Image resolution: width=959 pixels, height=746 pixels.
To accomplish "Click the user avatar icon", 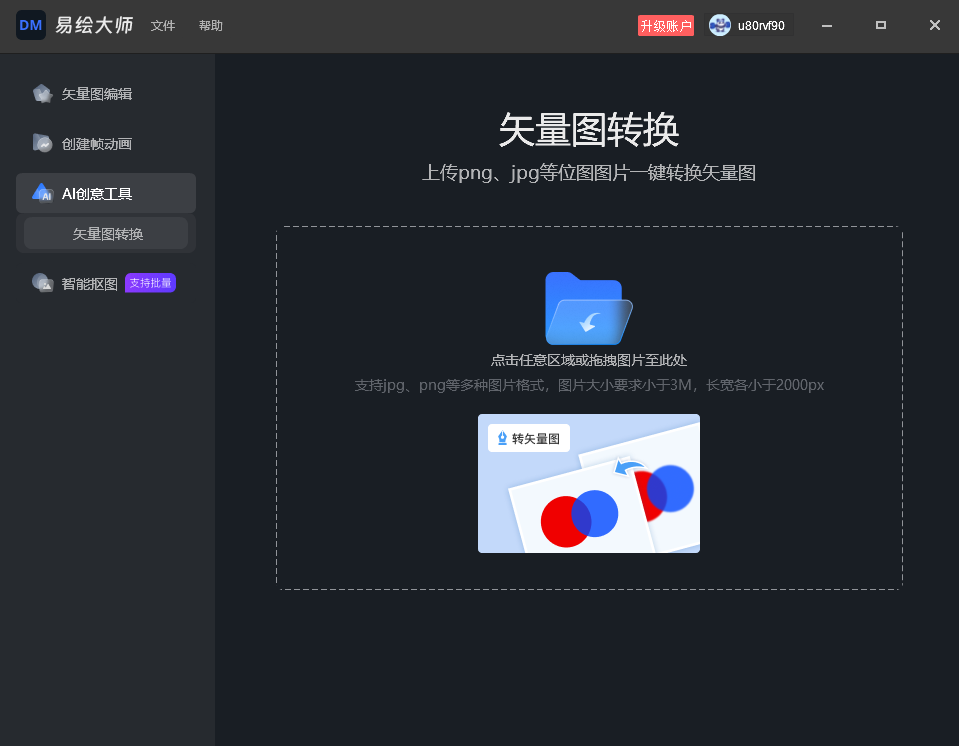I will click(x=719, y=25).
